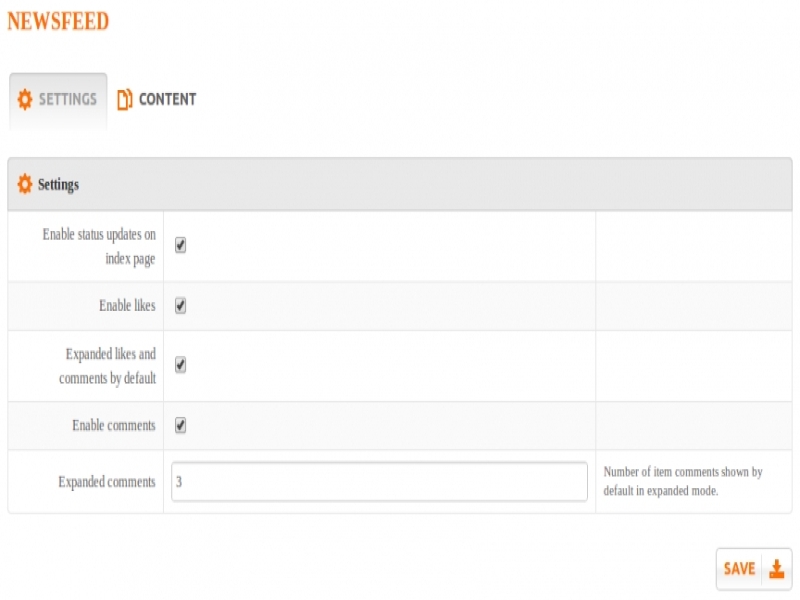Click the "Enable likes" label text
Screen dimensions: 800x600
pos(127,306)
